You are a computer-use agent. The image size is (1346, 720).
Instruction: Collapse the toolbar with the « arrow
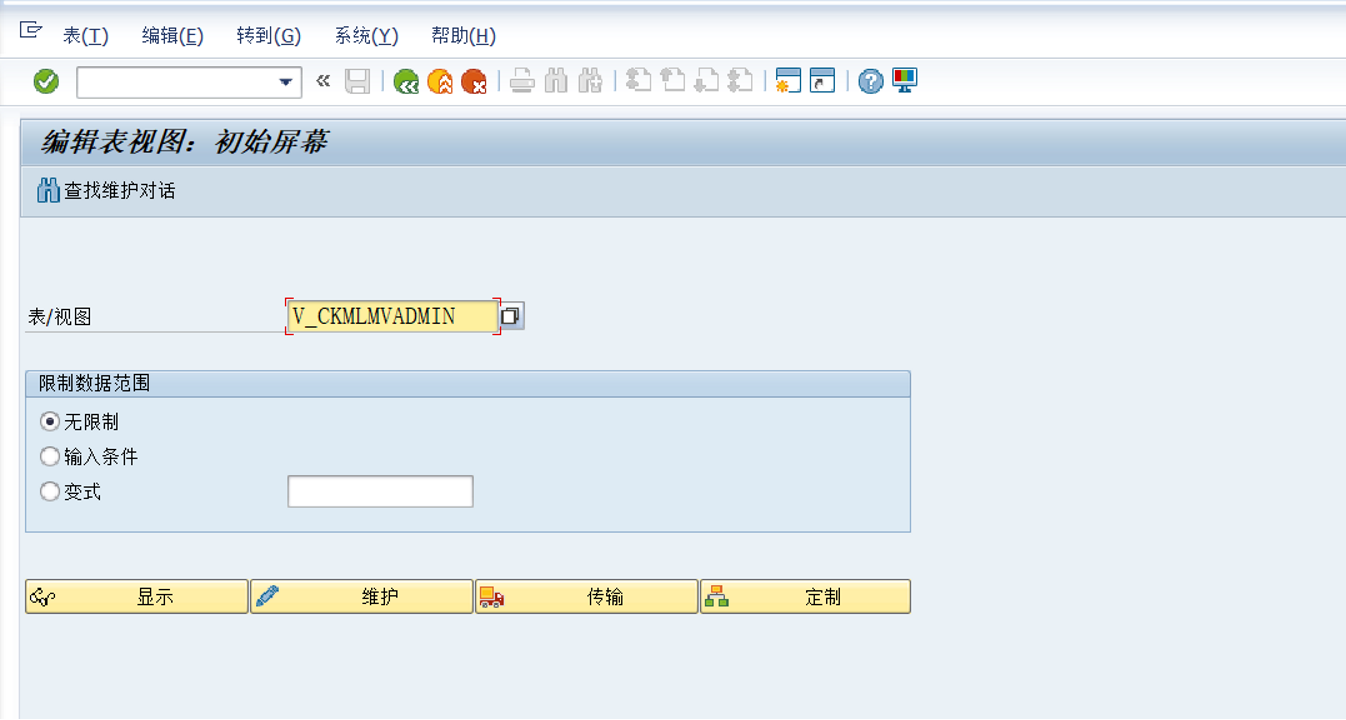(320, 81)
